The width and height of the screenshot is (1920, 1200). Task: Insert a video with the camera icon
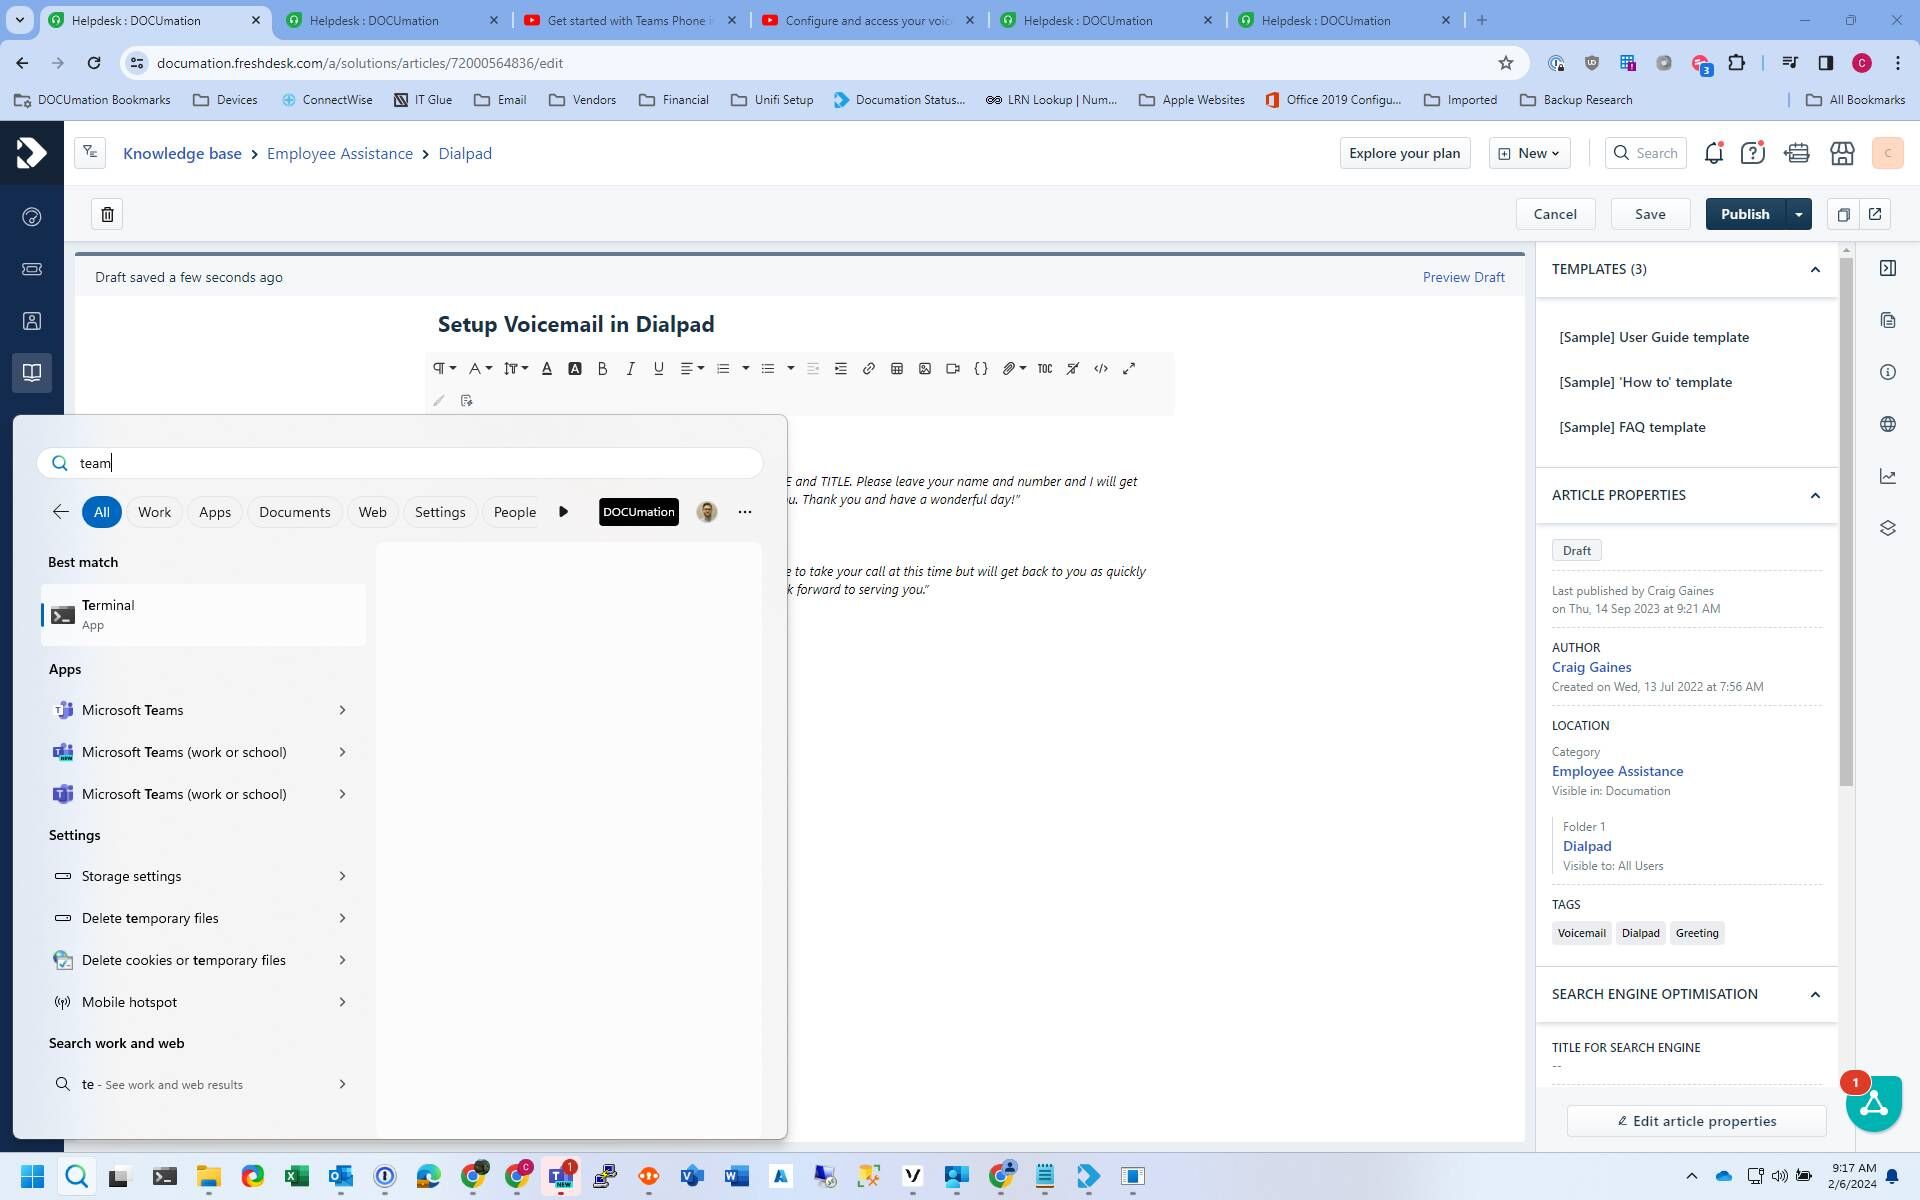953,369
